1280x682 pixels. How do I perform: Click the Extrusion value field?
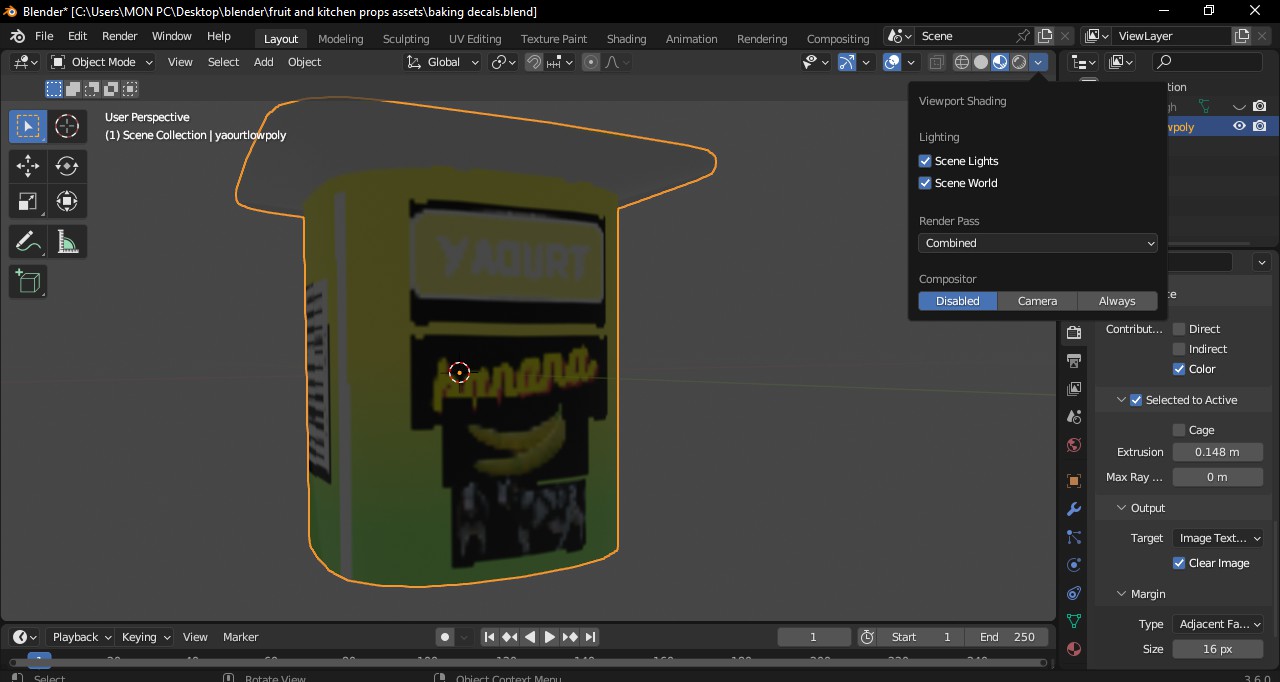click(x=1218, y=451)
